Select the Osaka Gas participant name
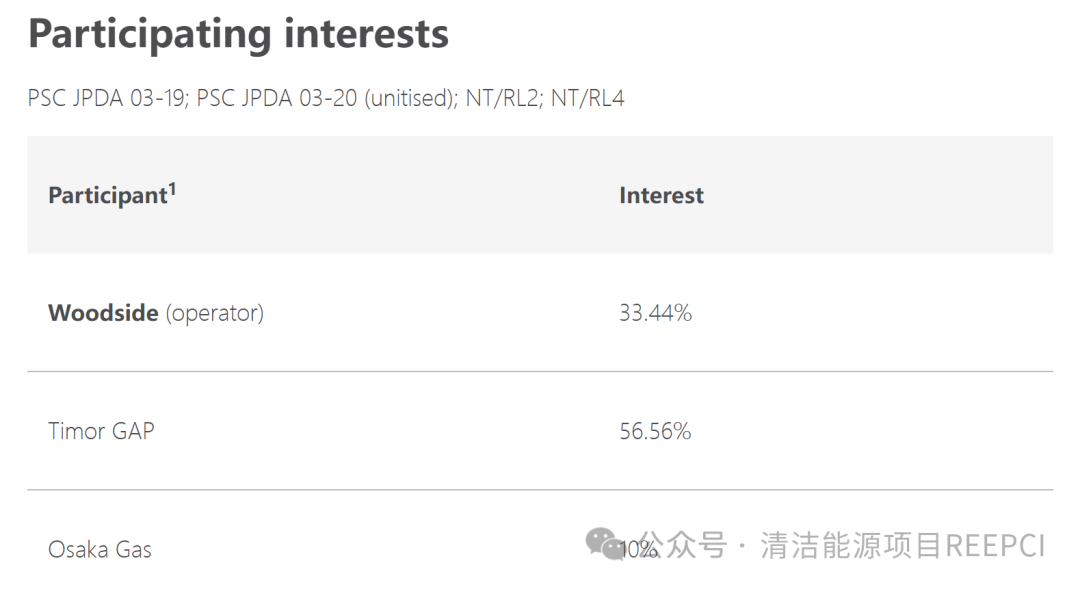Screen dimensions: 1080x589 tap(100, 550)
